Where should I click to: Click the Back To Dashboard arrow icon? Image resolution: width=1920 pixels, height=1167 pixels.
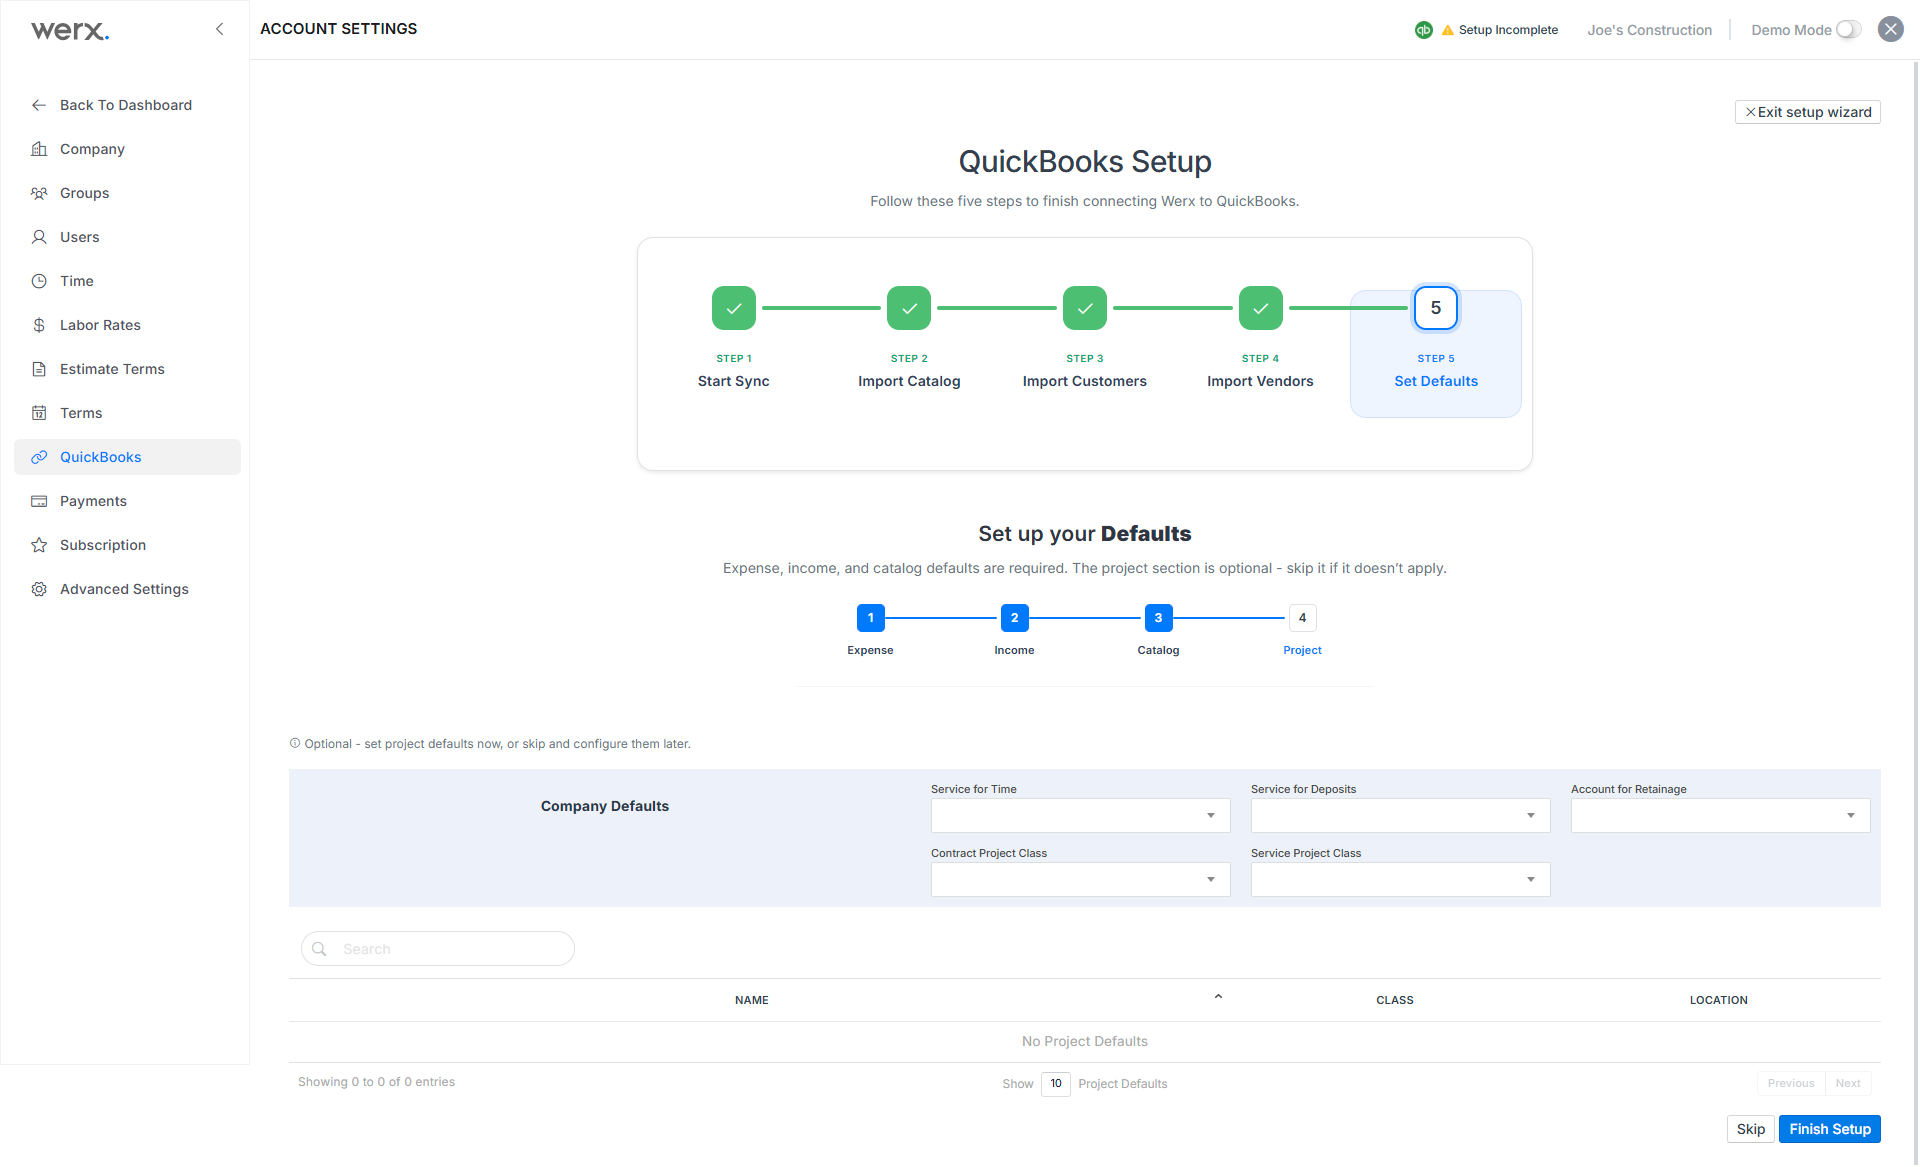point(39,105)
